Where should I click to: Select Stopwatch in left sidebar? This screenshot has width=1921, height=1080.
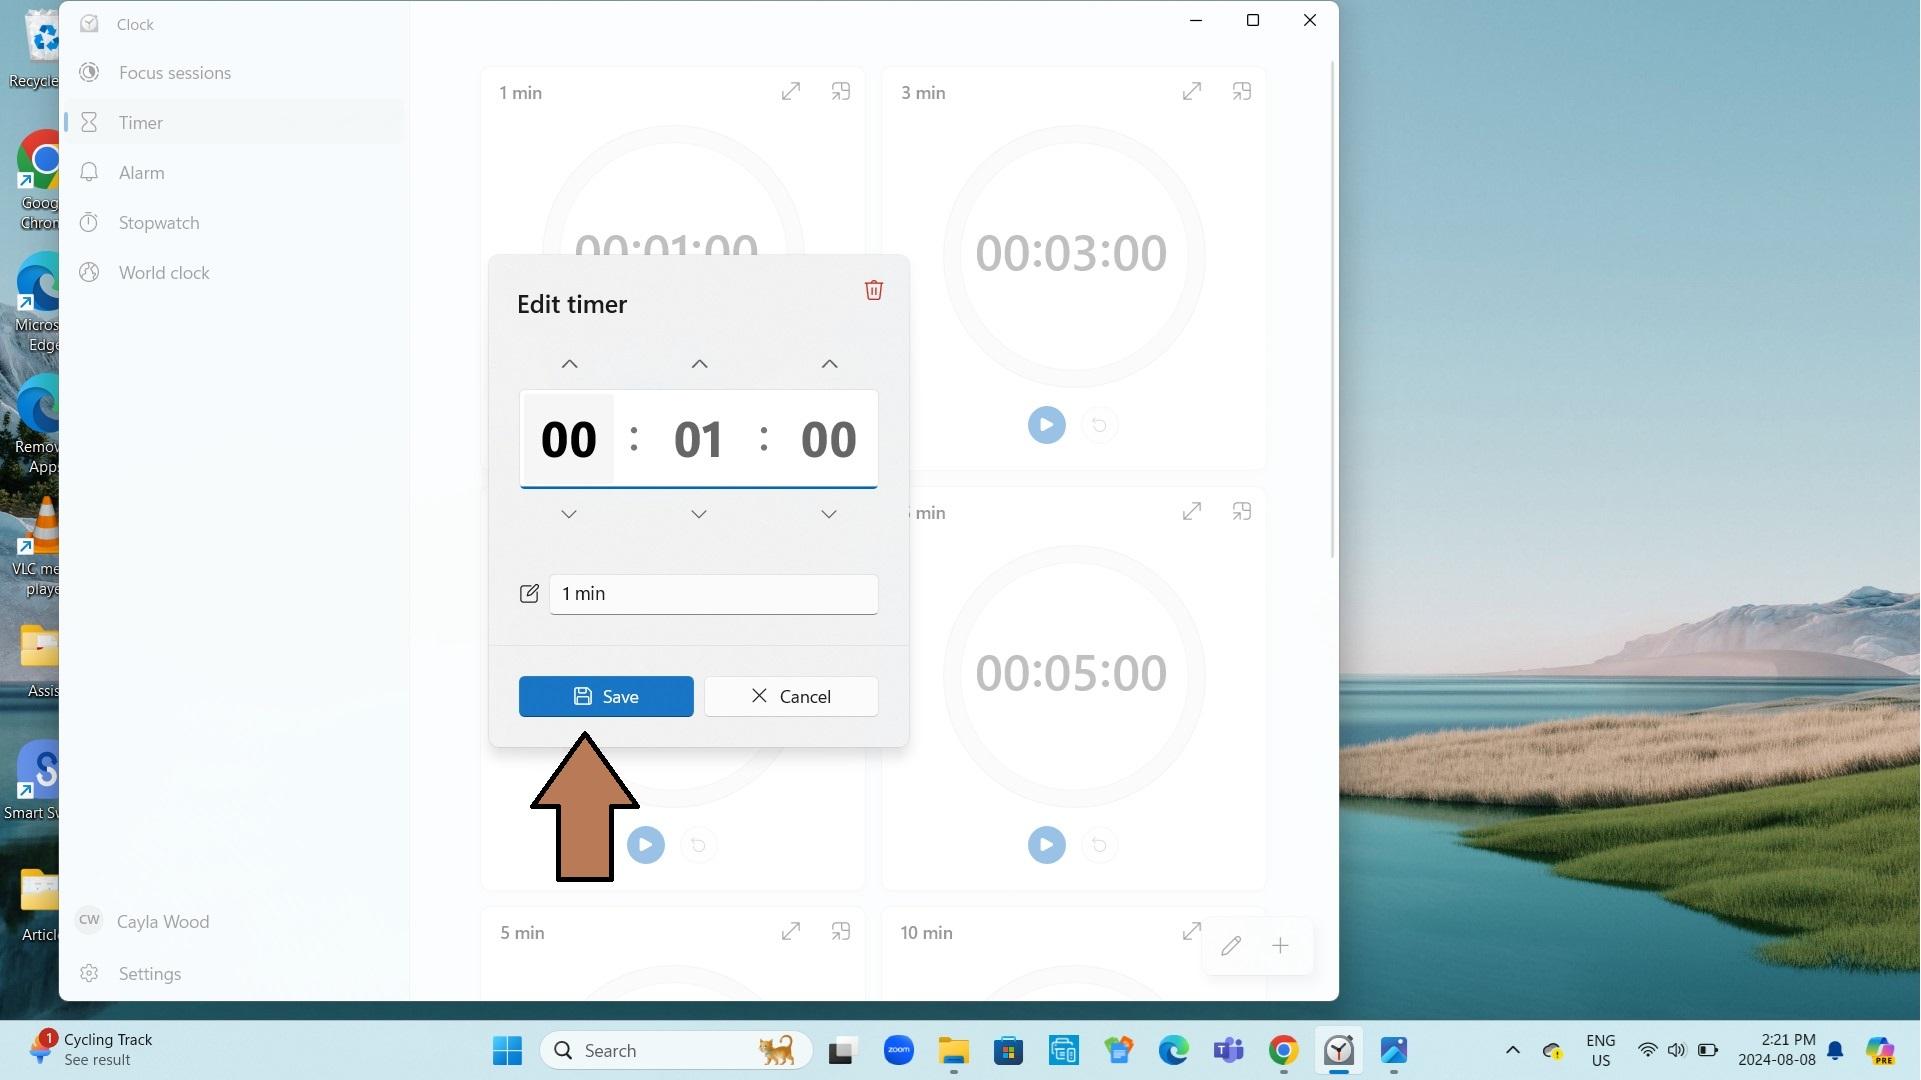coord(158,223)
